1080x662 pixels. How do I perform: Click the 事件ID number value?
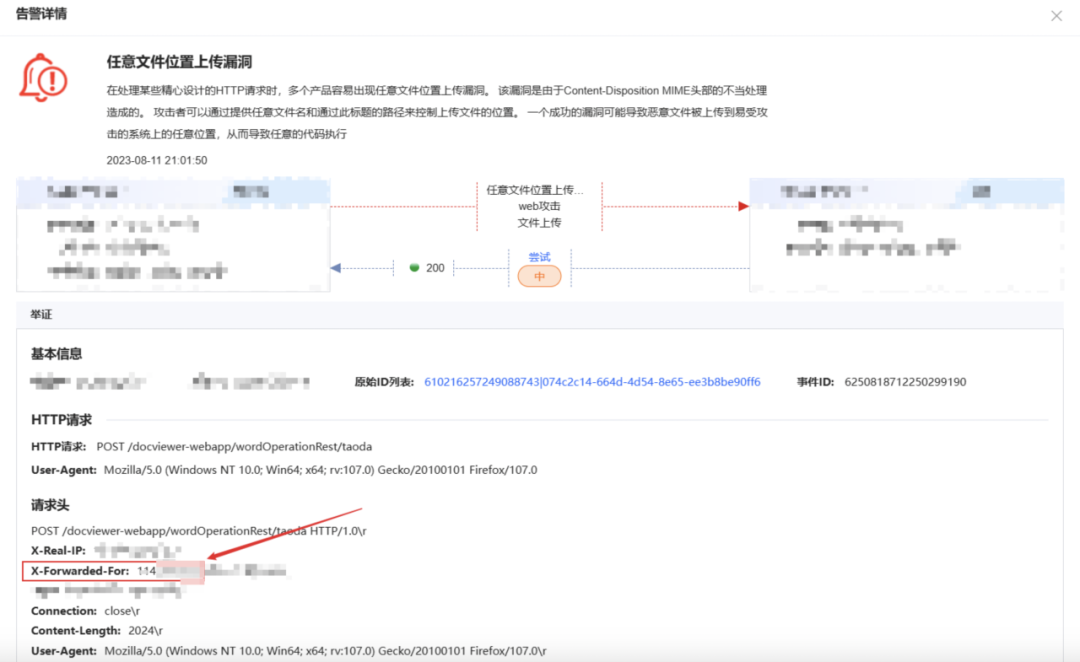(x=905, y=382)
